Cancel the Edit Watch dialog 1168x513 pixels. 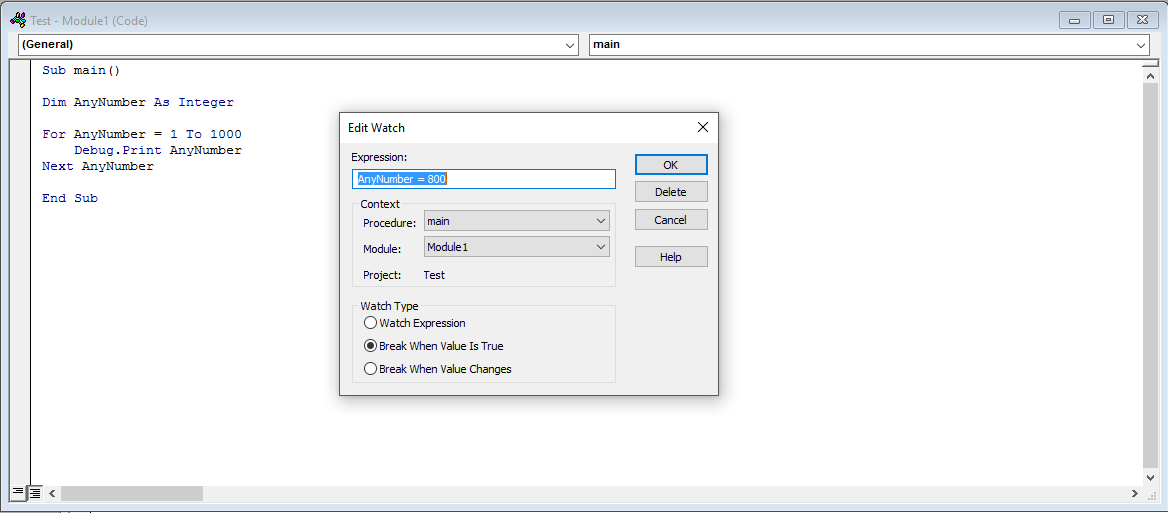[671, 220]
